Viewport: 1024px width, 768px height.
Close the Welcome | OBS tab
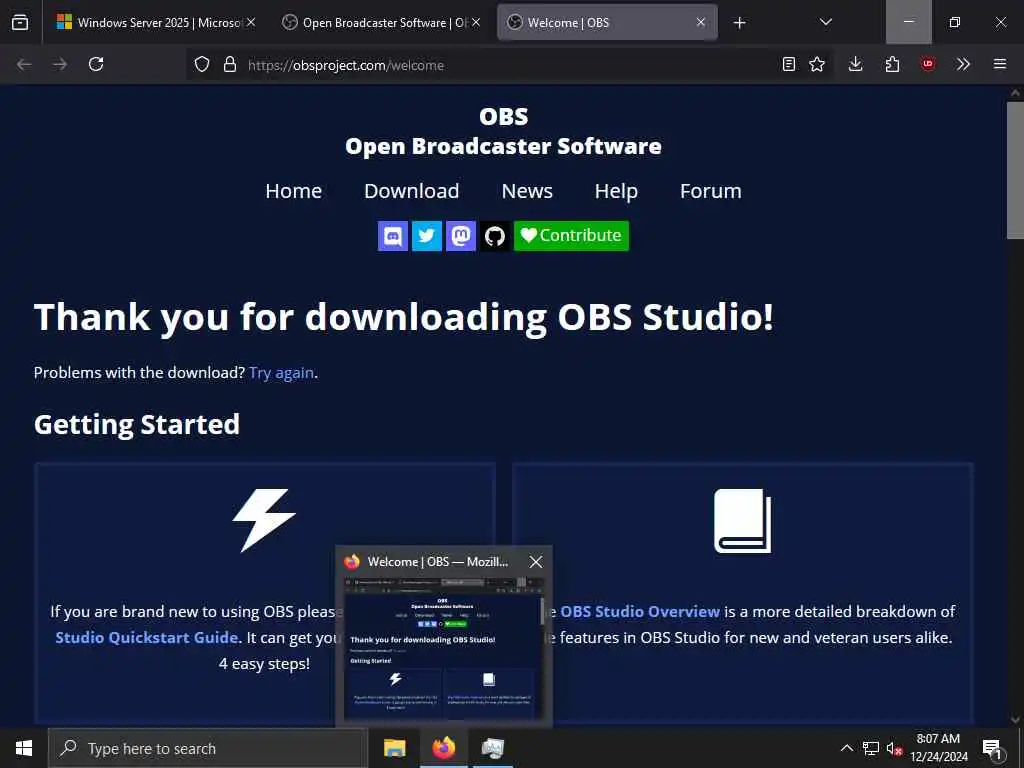tap(701, 22)
